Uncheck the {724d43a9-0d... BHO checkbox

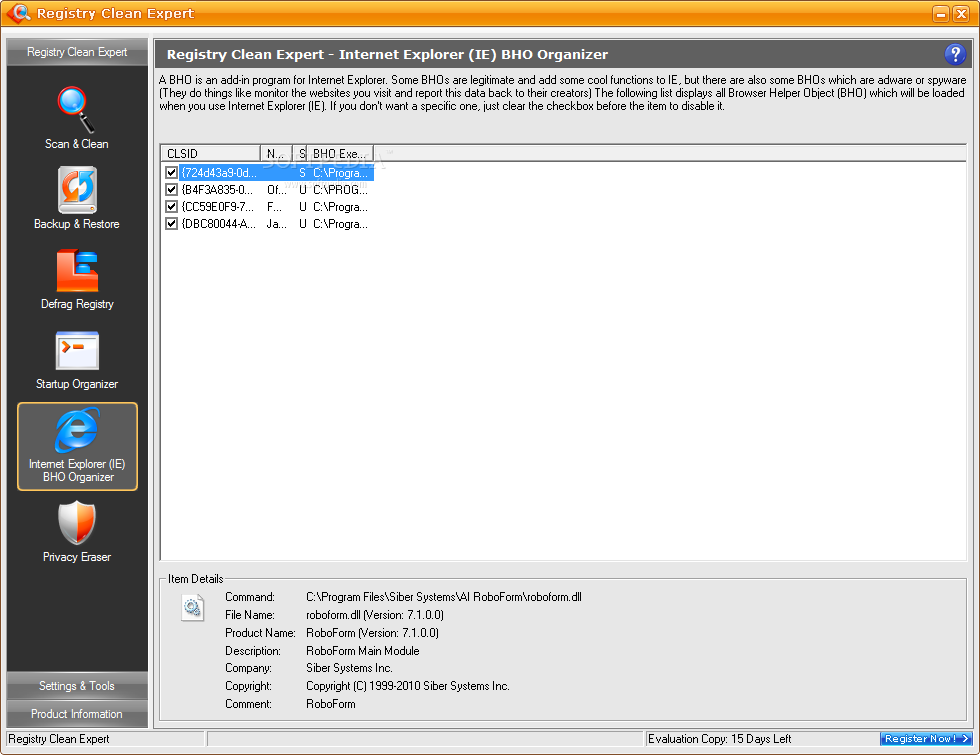(x=171, y=172)
